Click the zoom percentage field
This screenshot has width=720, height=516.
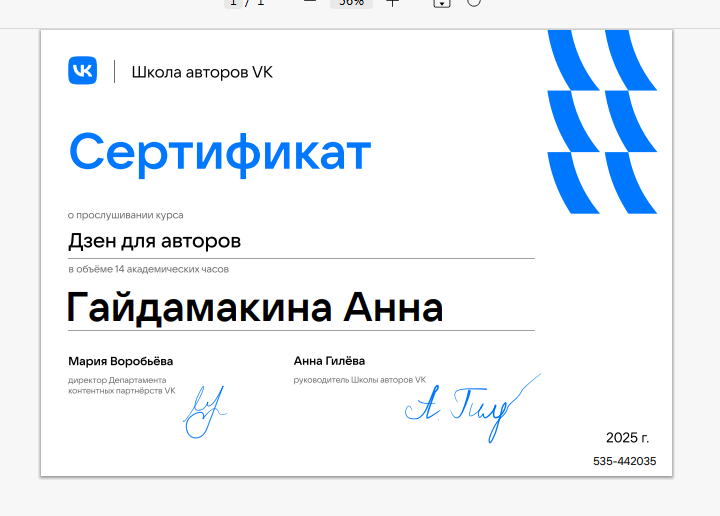(351, 3)
